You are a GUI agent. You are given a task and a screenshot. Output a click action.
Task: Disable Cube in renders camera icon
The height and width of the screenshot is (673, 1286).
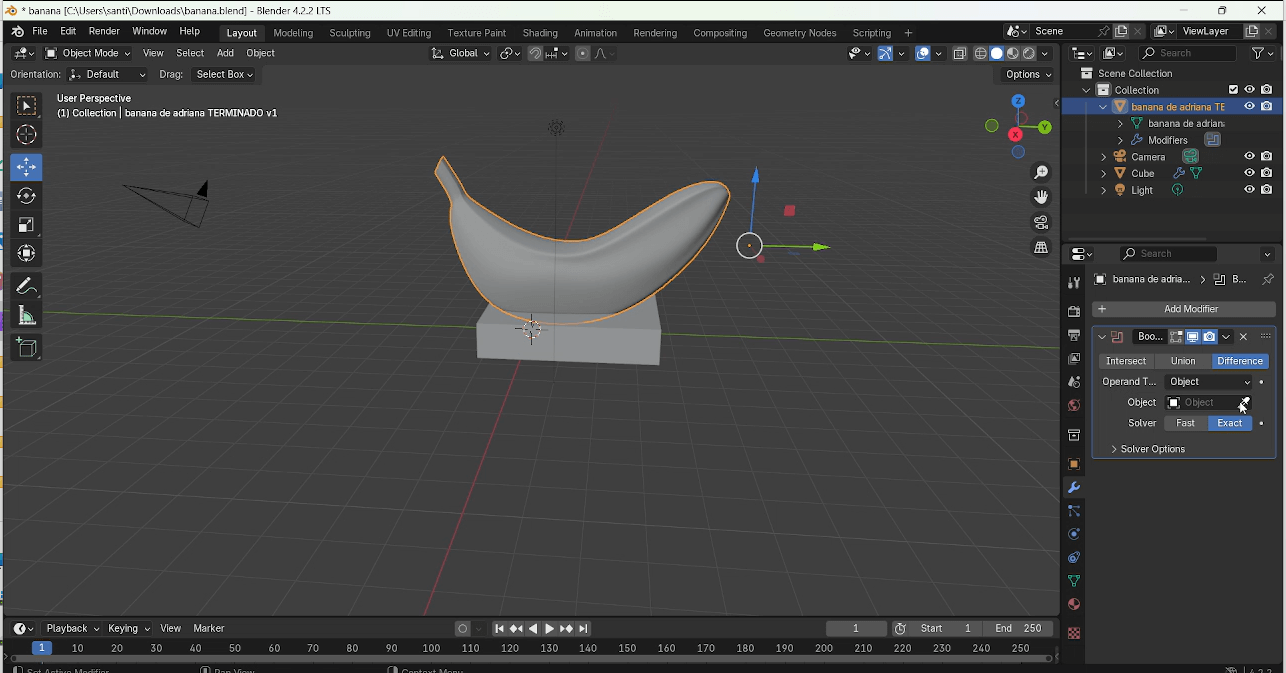pos(1266,173)
